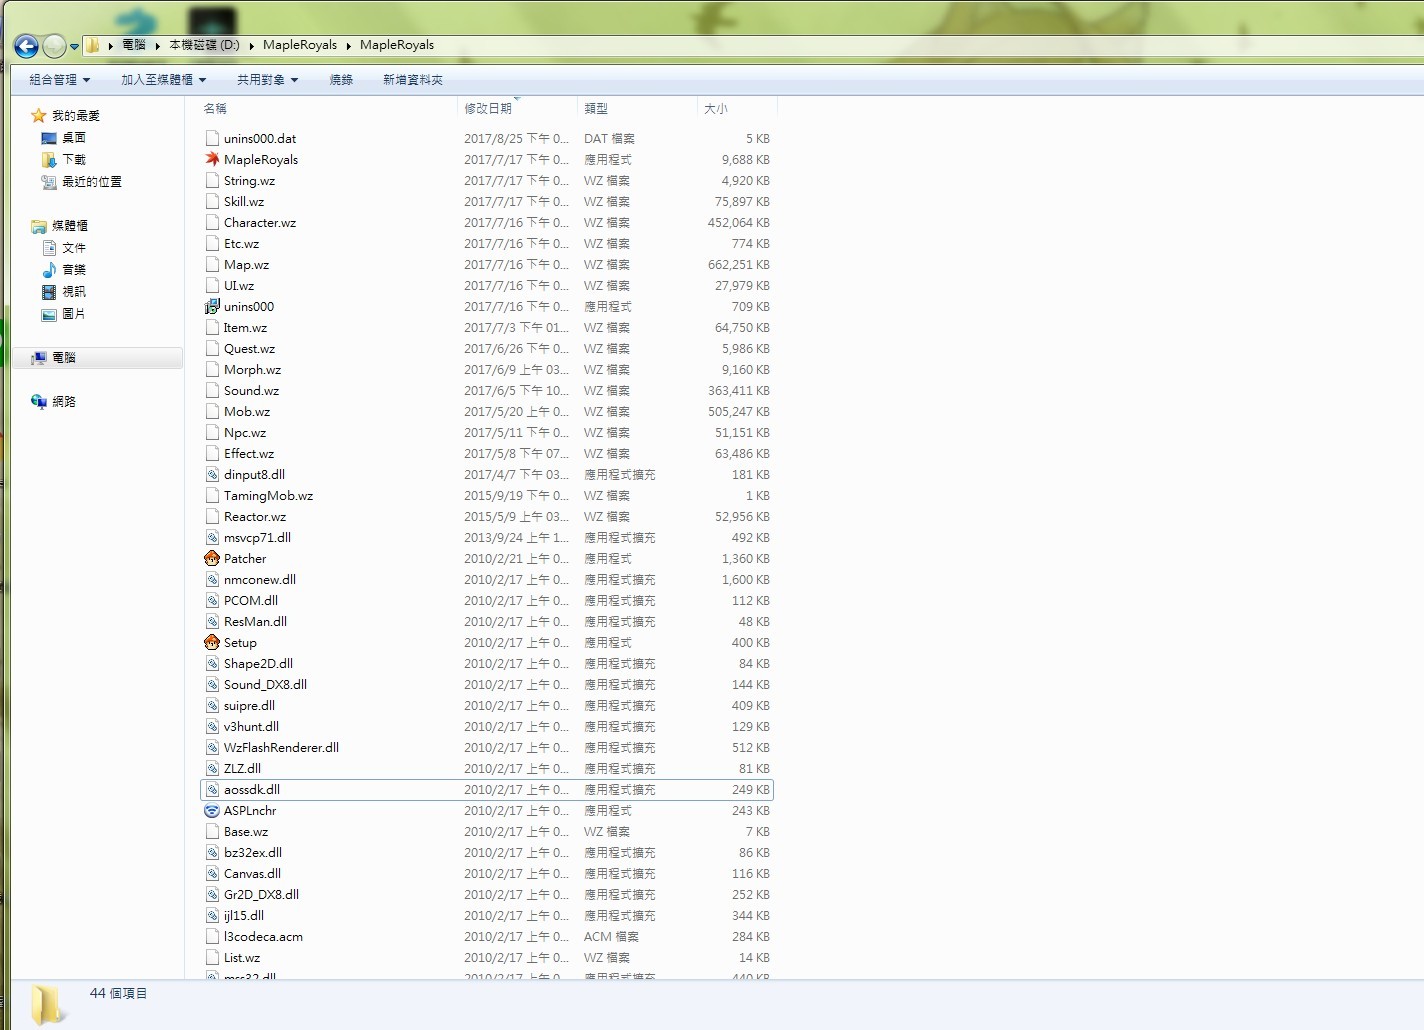
Task: Click the dinput8.dll file icon
Action: coord(212,474)
